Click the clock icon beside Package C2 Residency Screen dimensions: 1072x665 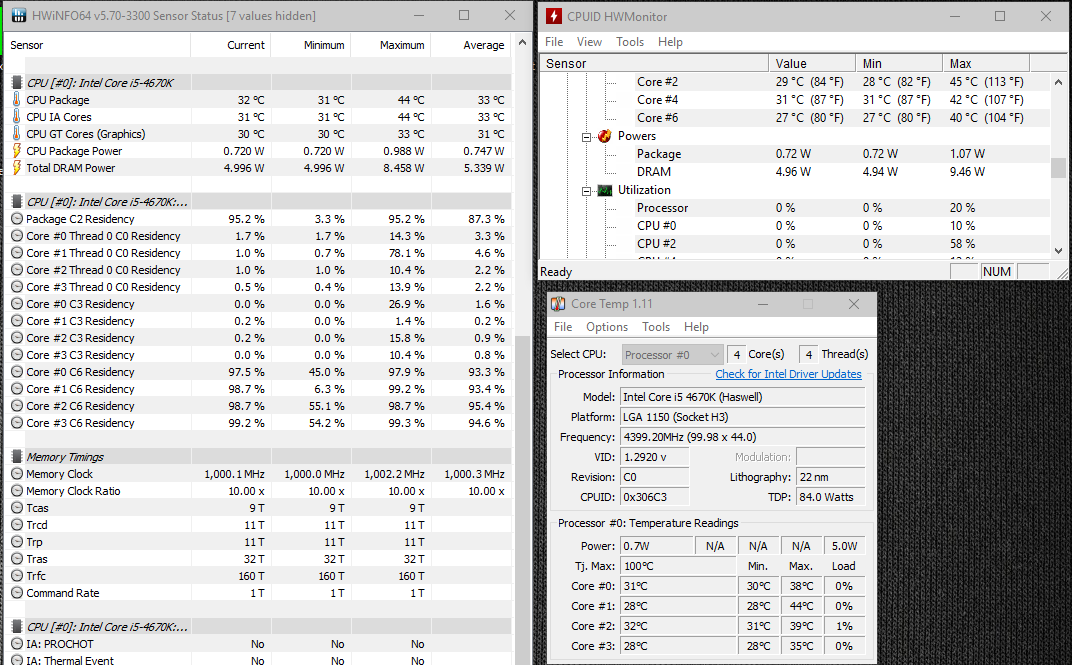pos(17,219)
